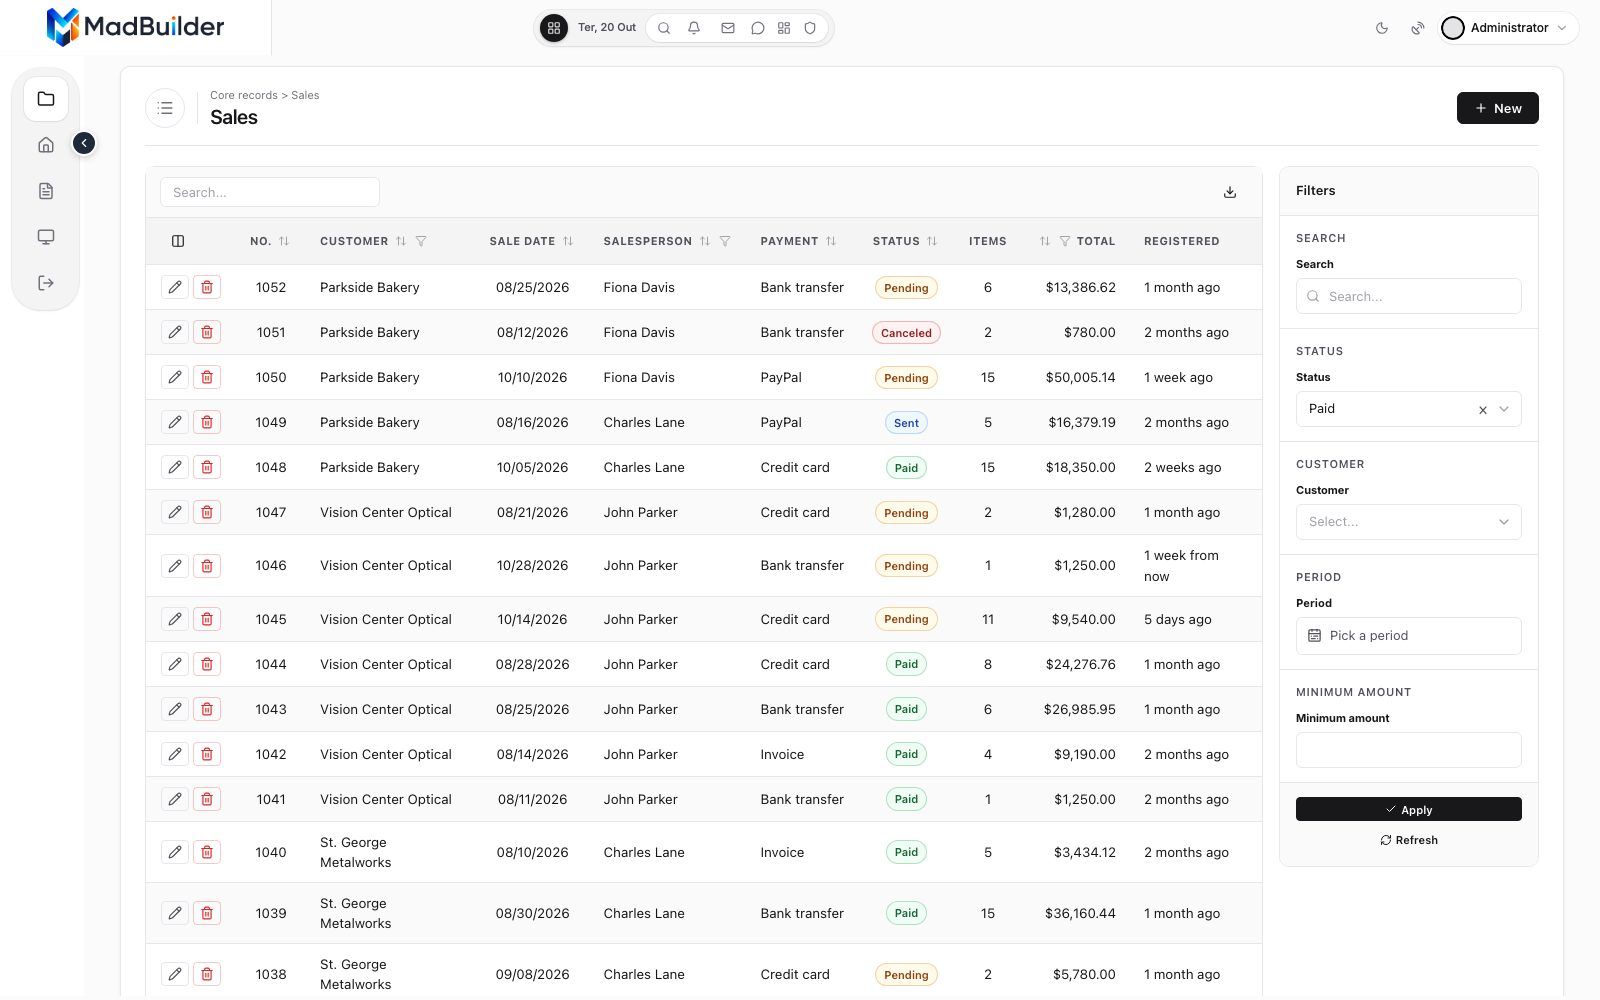Focus the Minimum amount input
The image size is (1600, 1000).
[x=1408, y=750]
